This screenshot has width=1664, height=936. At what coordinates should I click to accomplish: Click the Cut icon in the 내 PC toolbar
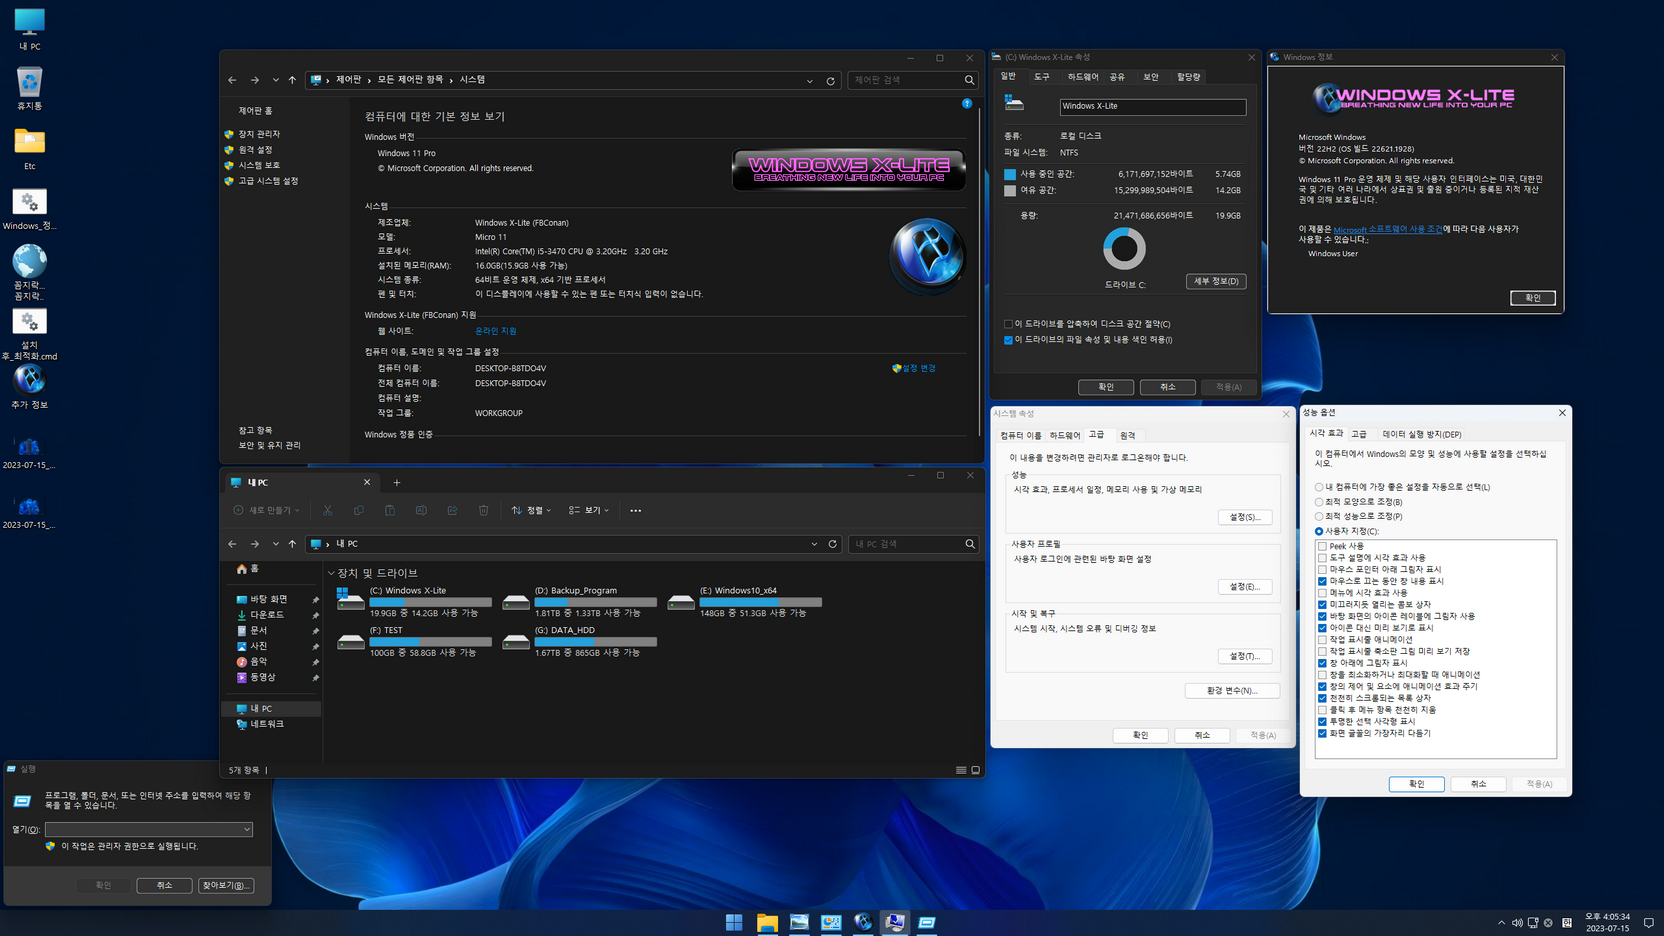point(327,510)
